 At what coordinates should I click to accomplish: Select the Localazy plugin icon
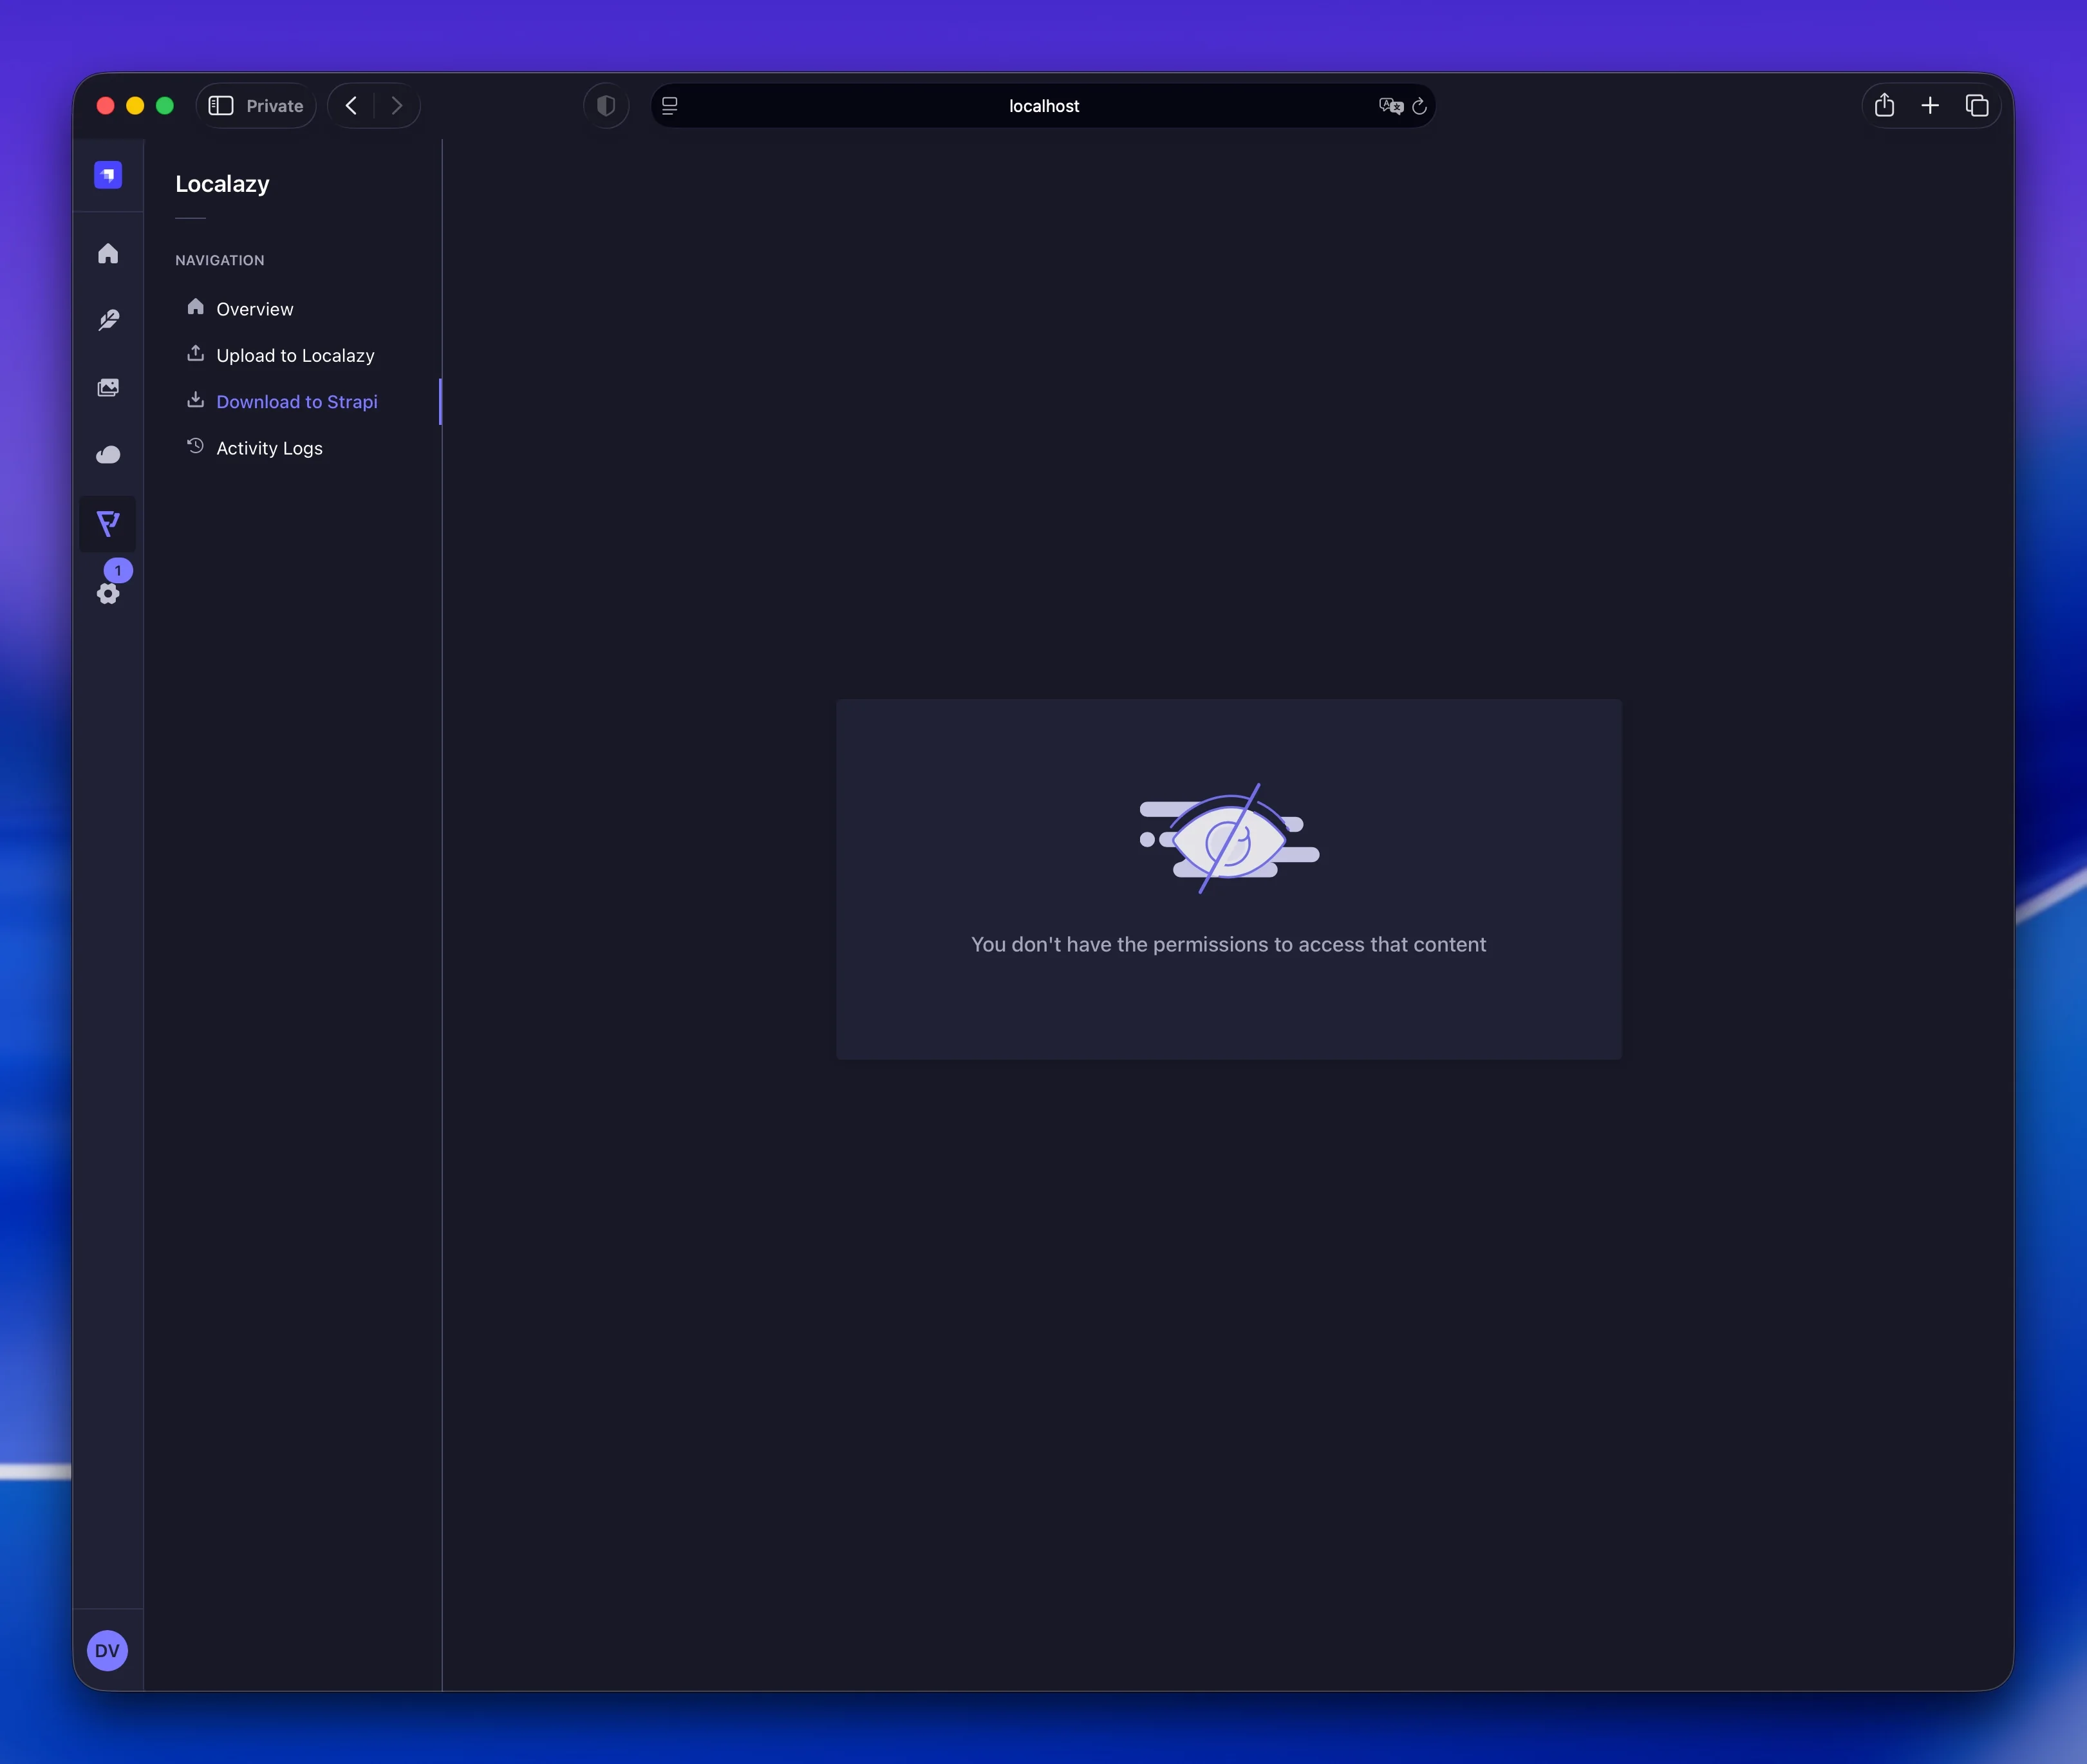(x=108, y=524)
